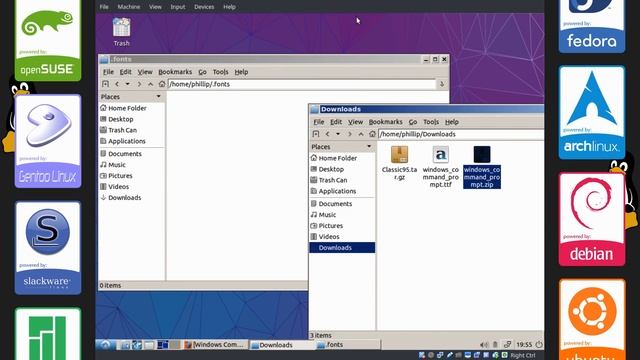640x360 pixels.
Task: Open the File menu in the VirtualBox menu bar
Action: tap(104, 7)
